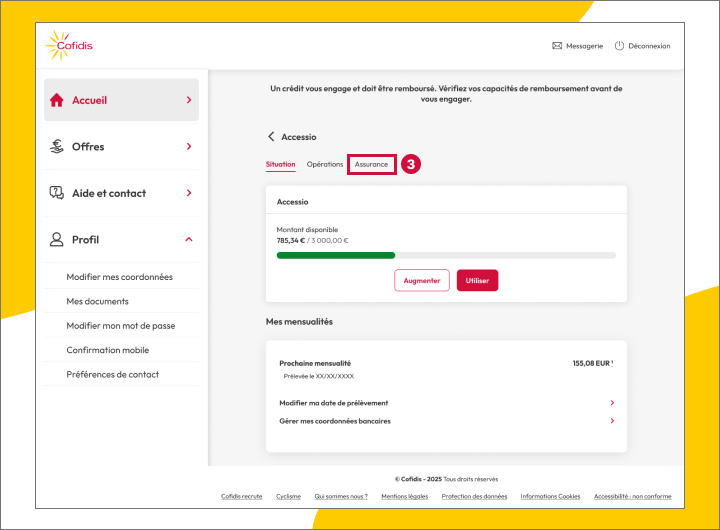This screenshot has height=530, width=720.
Task: Select Modifier mon mot de passe
Action: pyautogui.click(x=121, y=326)
